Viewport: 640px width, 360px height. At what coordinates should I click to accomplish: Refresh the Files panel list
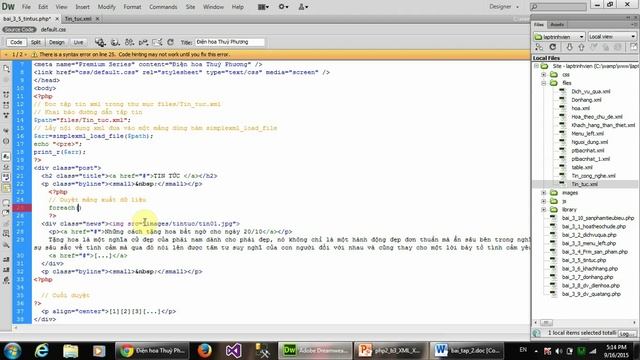tap(553, 47)
